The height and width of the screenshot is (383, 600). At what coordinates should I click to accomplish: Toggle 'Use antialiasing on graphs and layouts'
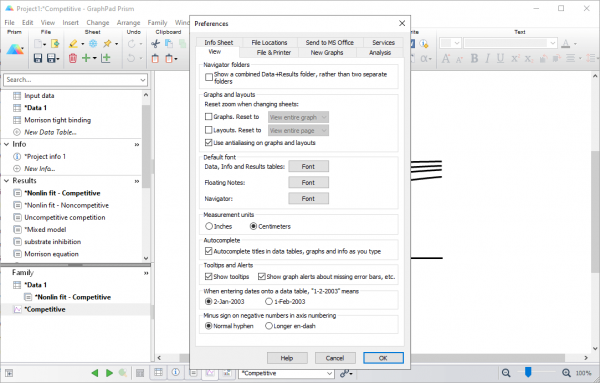pos(209,143)
